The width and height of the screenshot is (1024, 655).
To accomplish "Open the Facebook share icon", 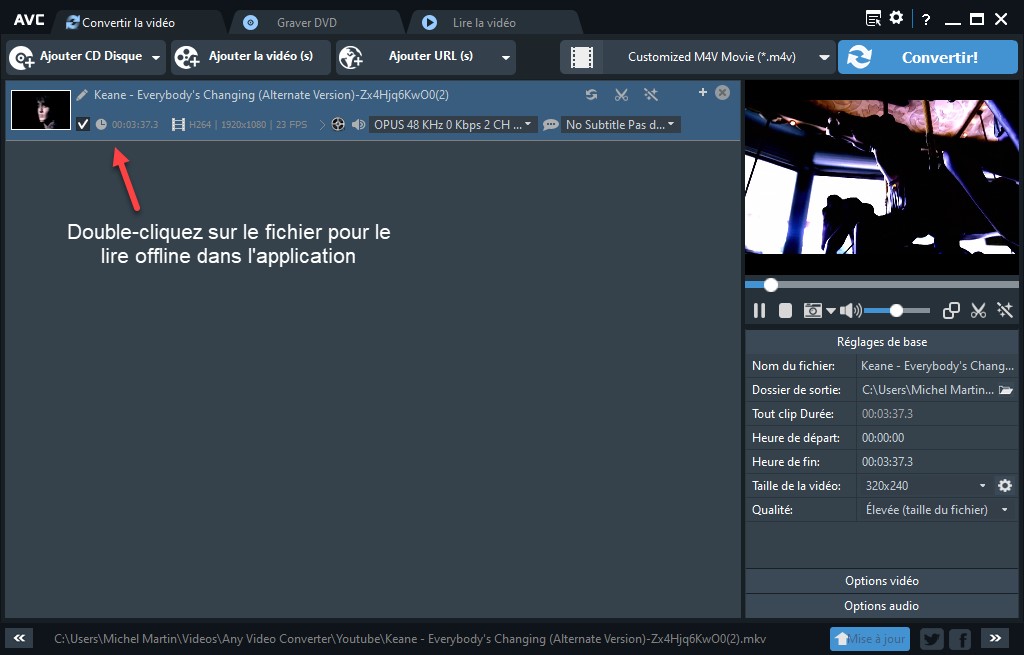I will (x=960, y=639).
